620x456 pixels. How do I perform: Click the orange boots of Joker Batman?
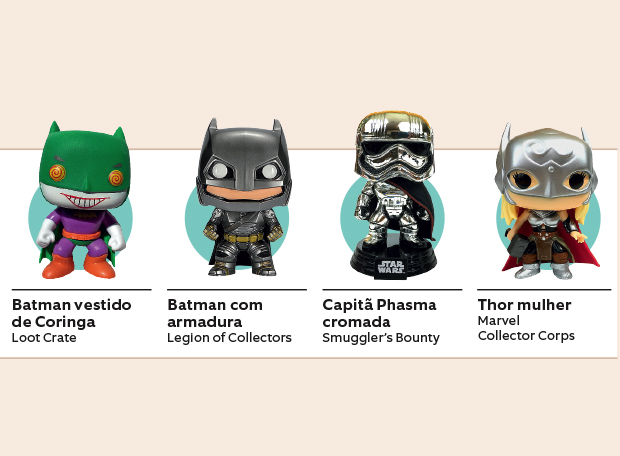click(79, 266)
